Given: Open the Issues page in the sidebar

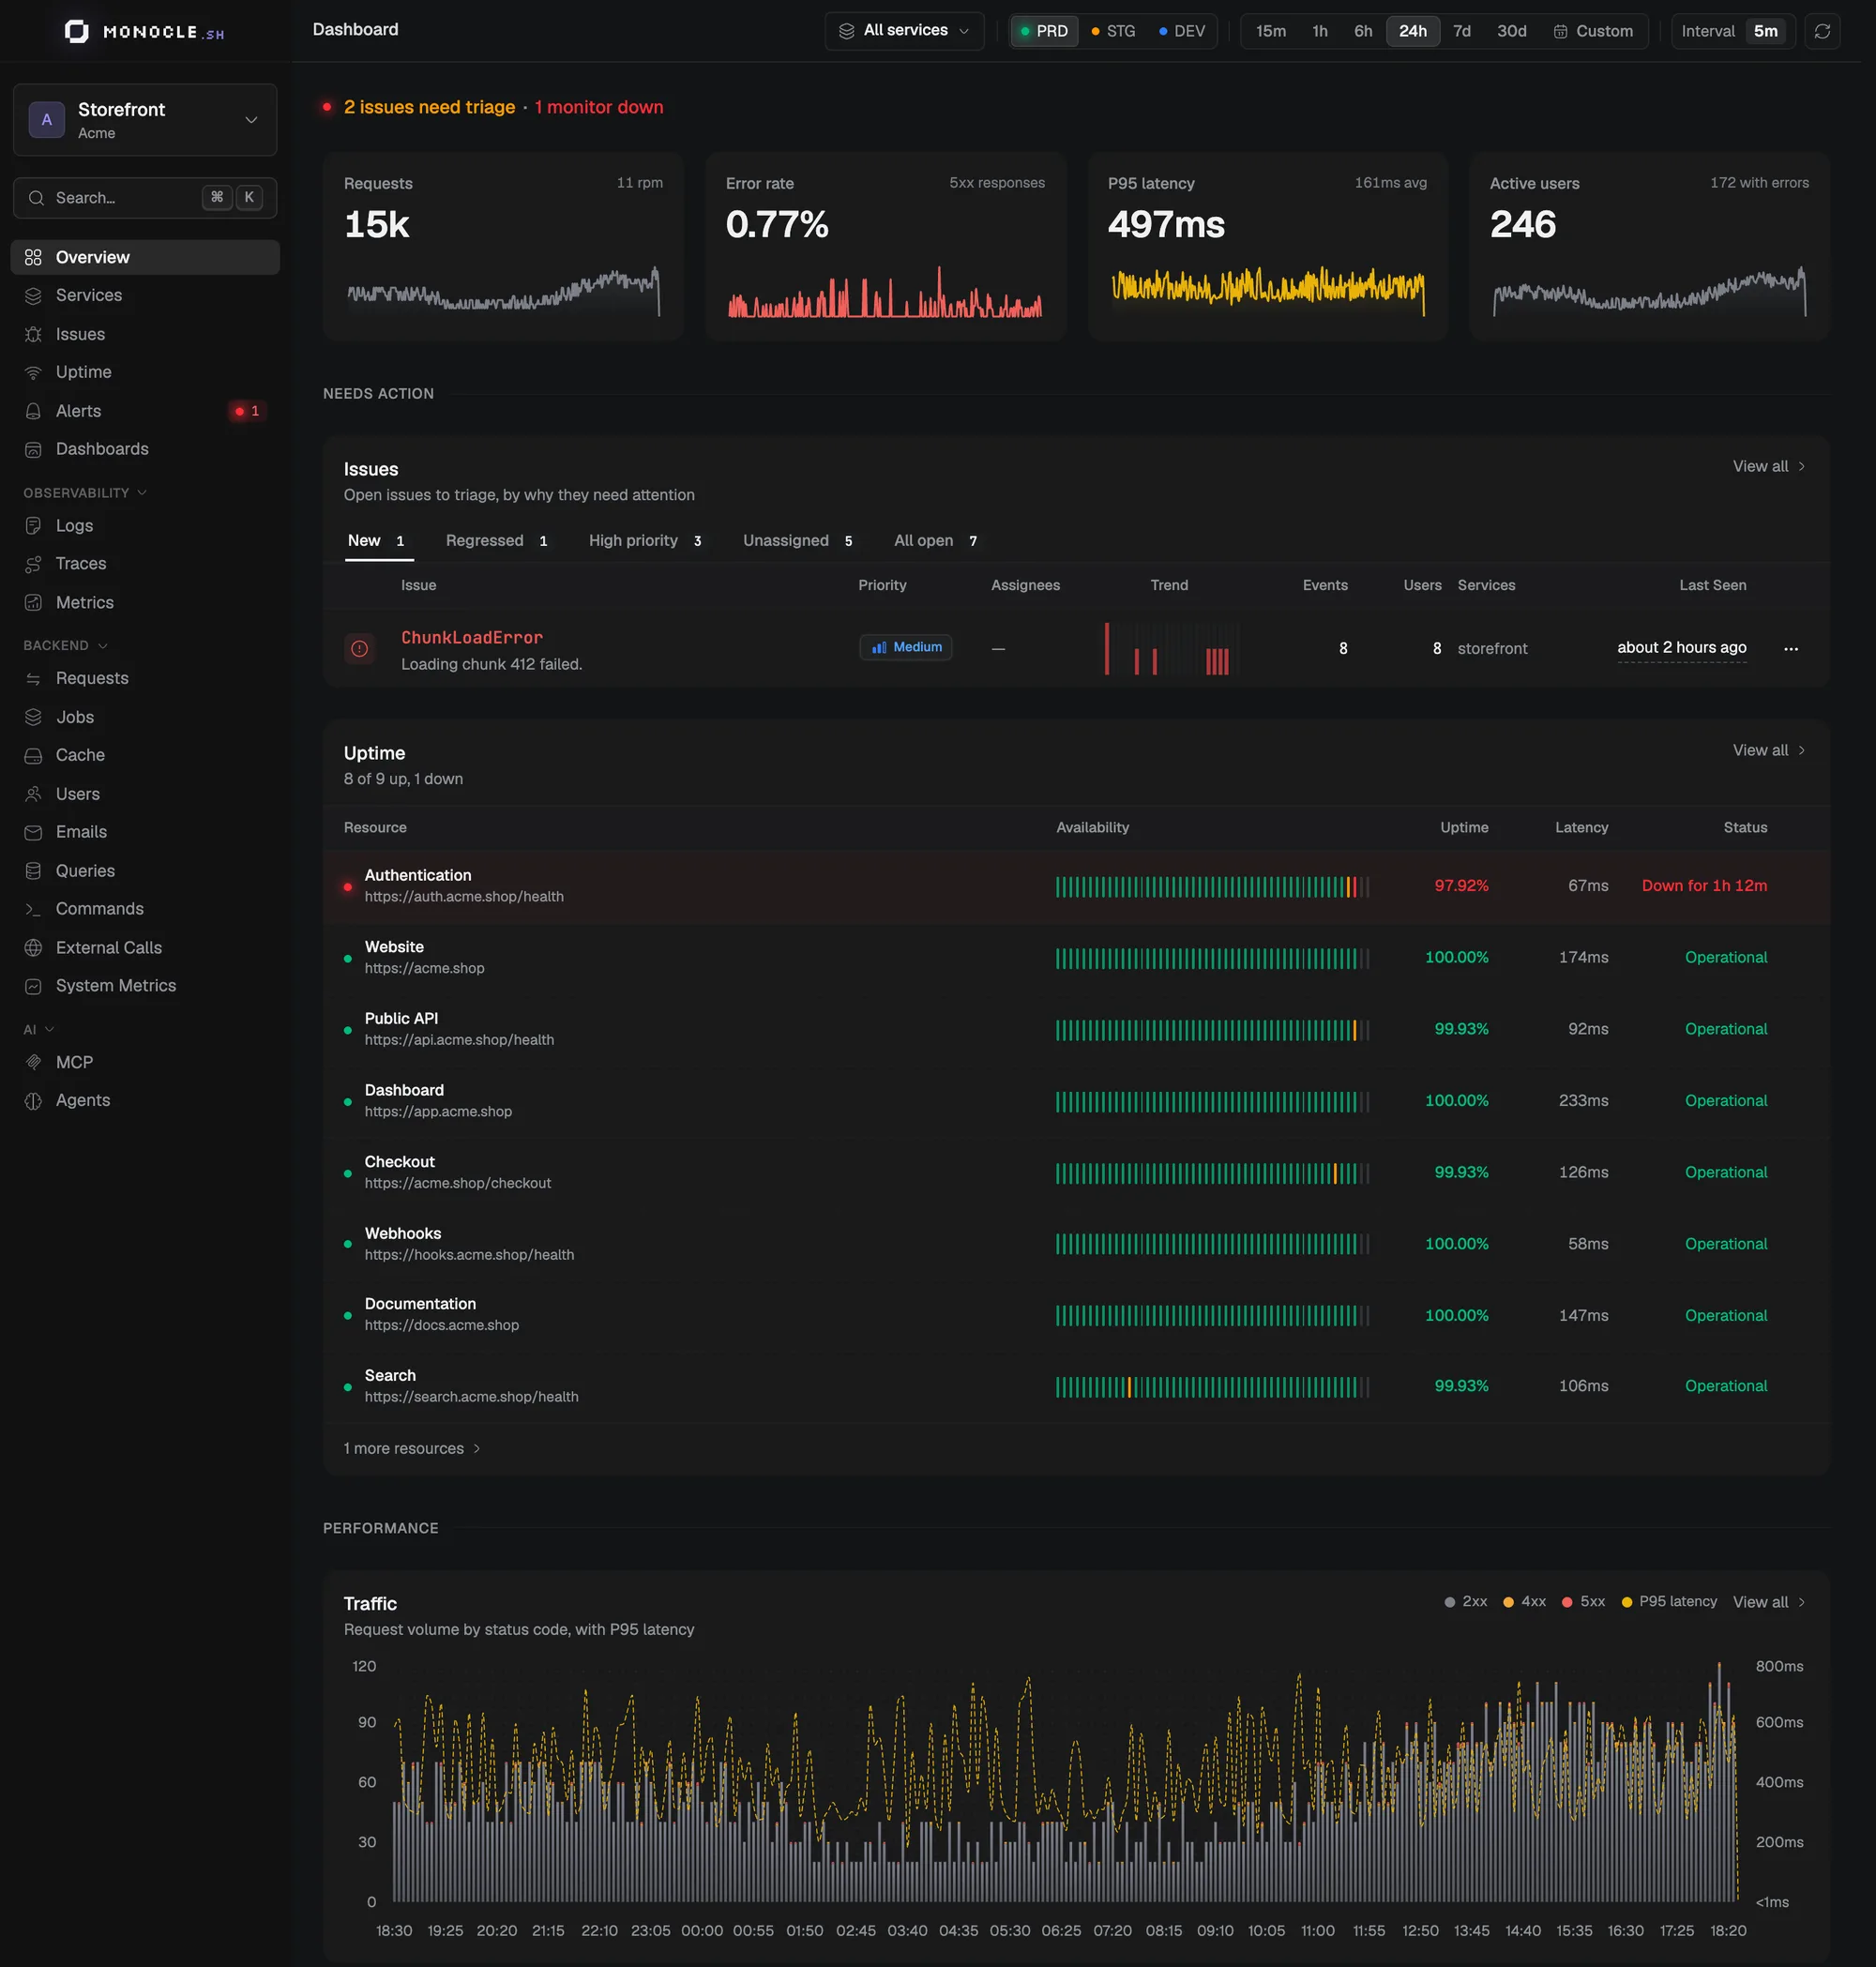Looking at the screenshot, I should (x=145, y=334).
